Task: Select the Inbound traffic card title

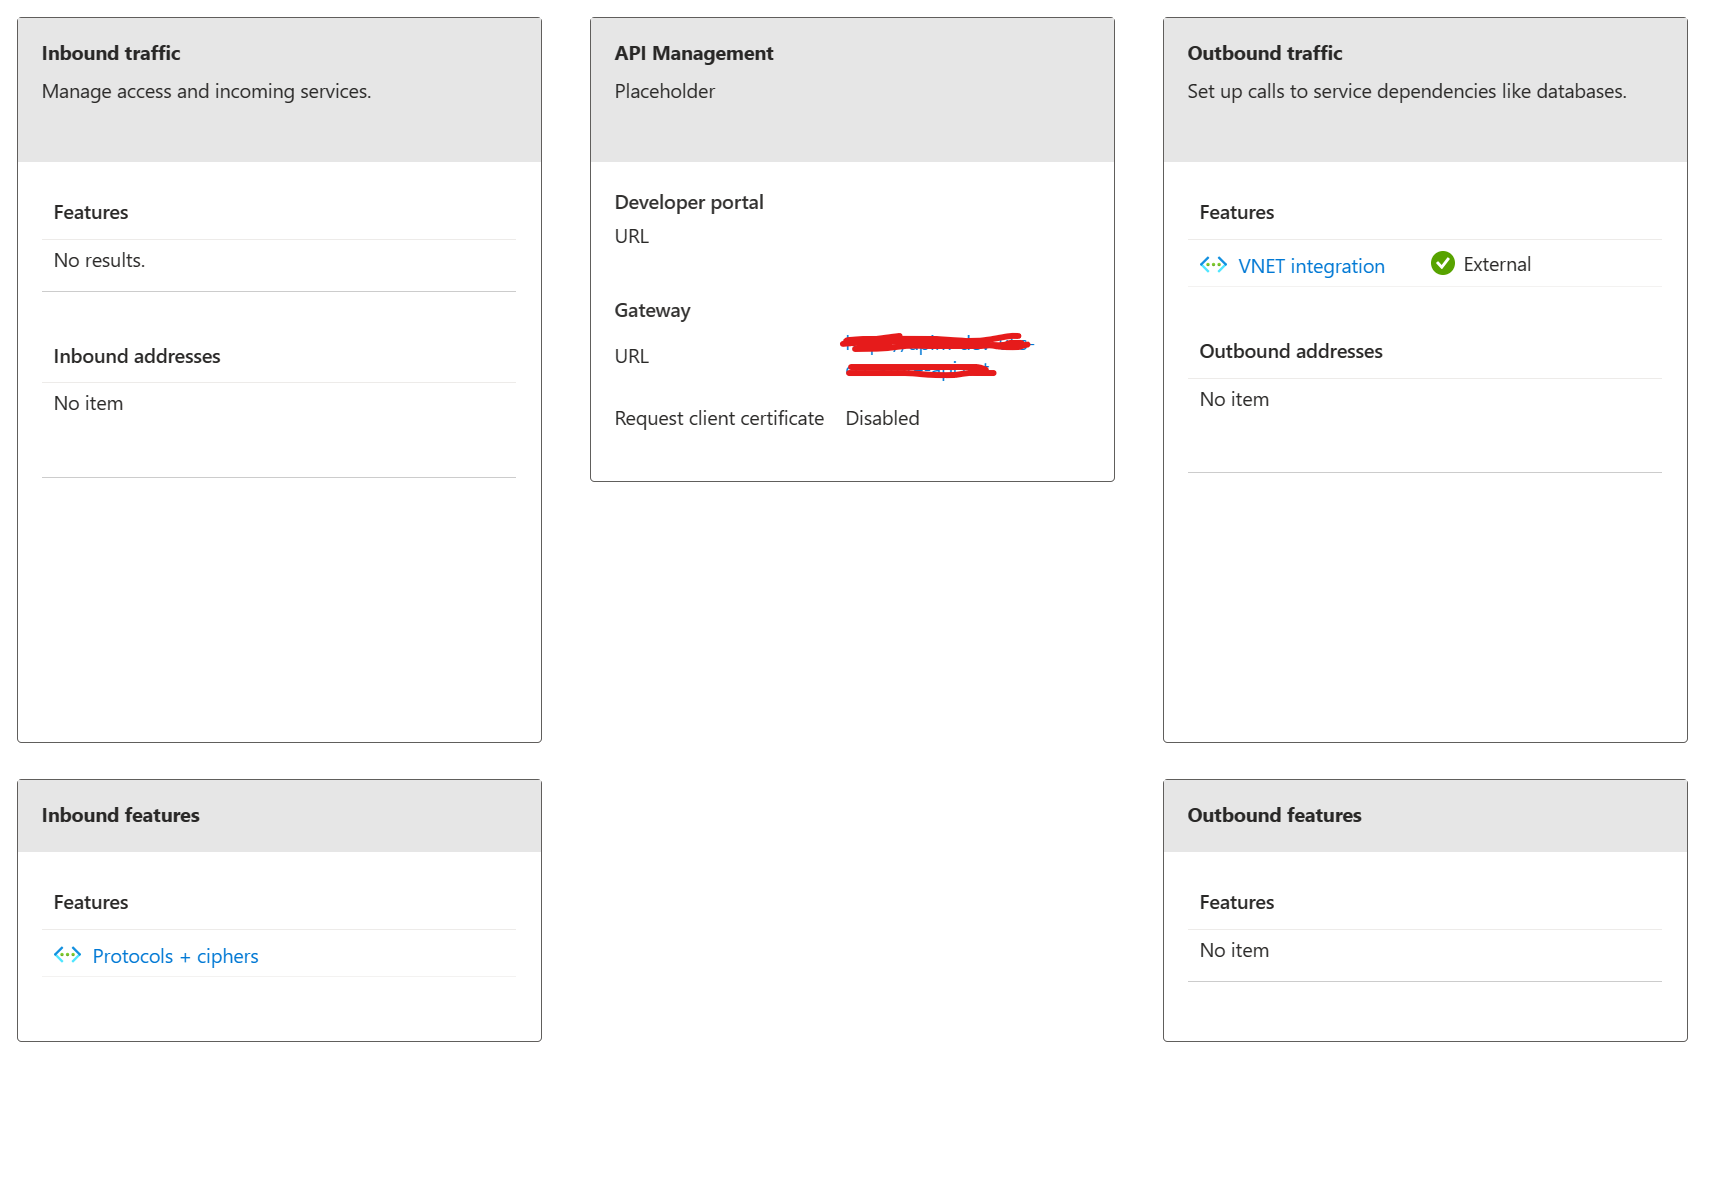Action: (111, 53)
